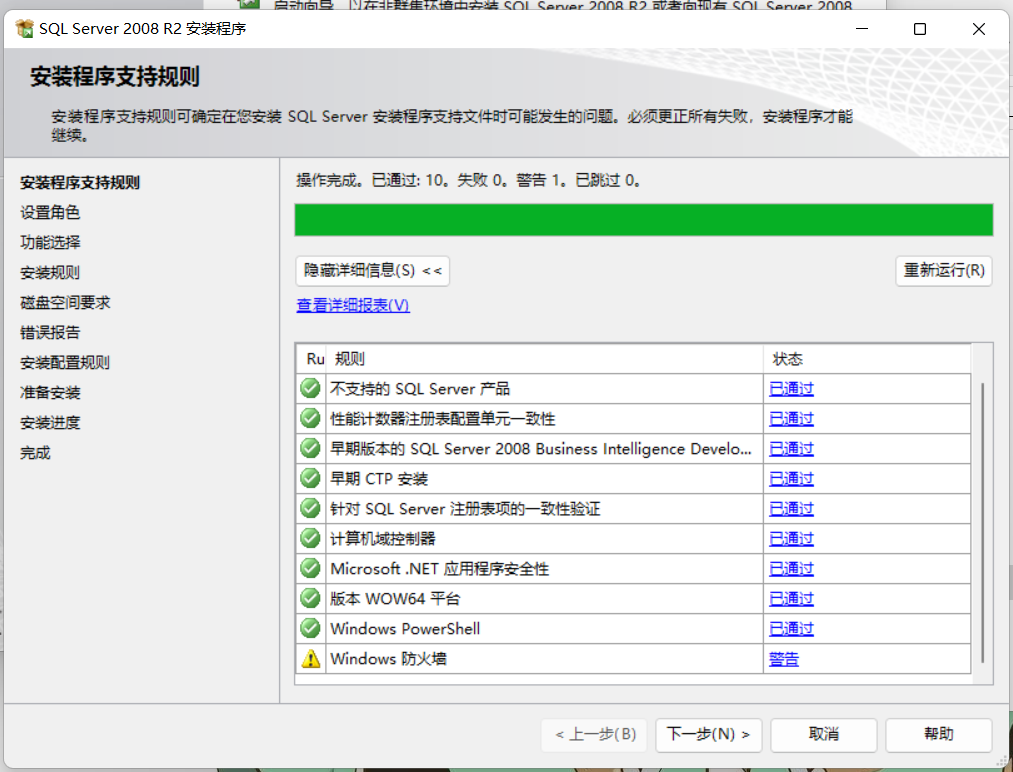Select 安装配置规则 step in the sidebar

pos(65,362)
